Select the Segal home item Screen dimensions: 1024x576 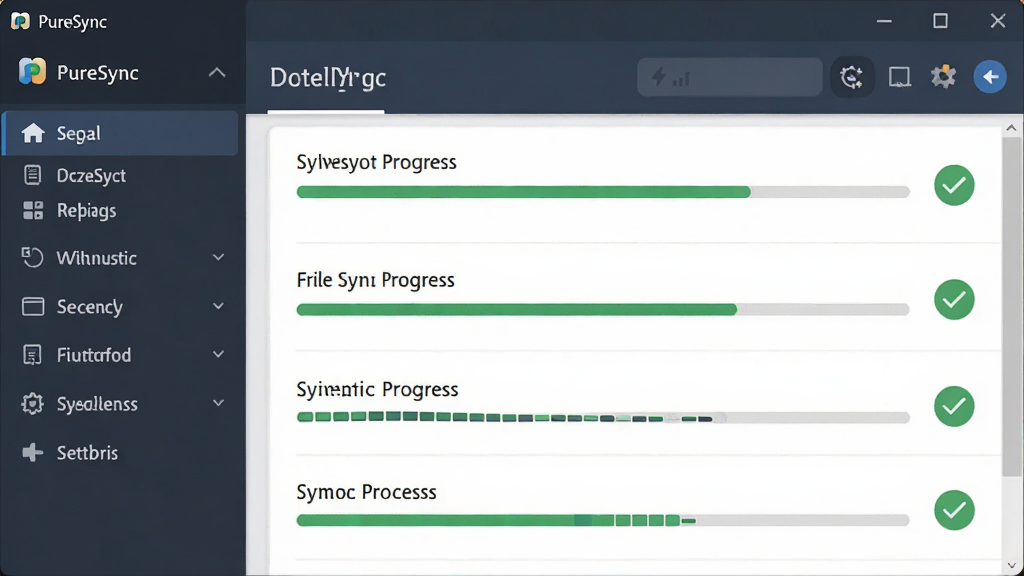(x=120, y=133)
